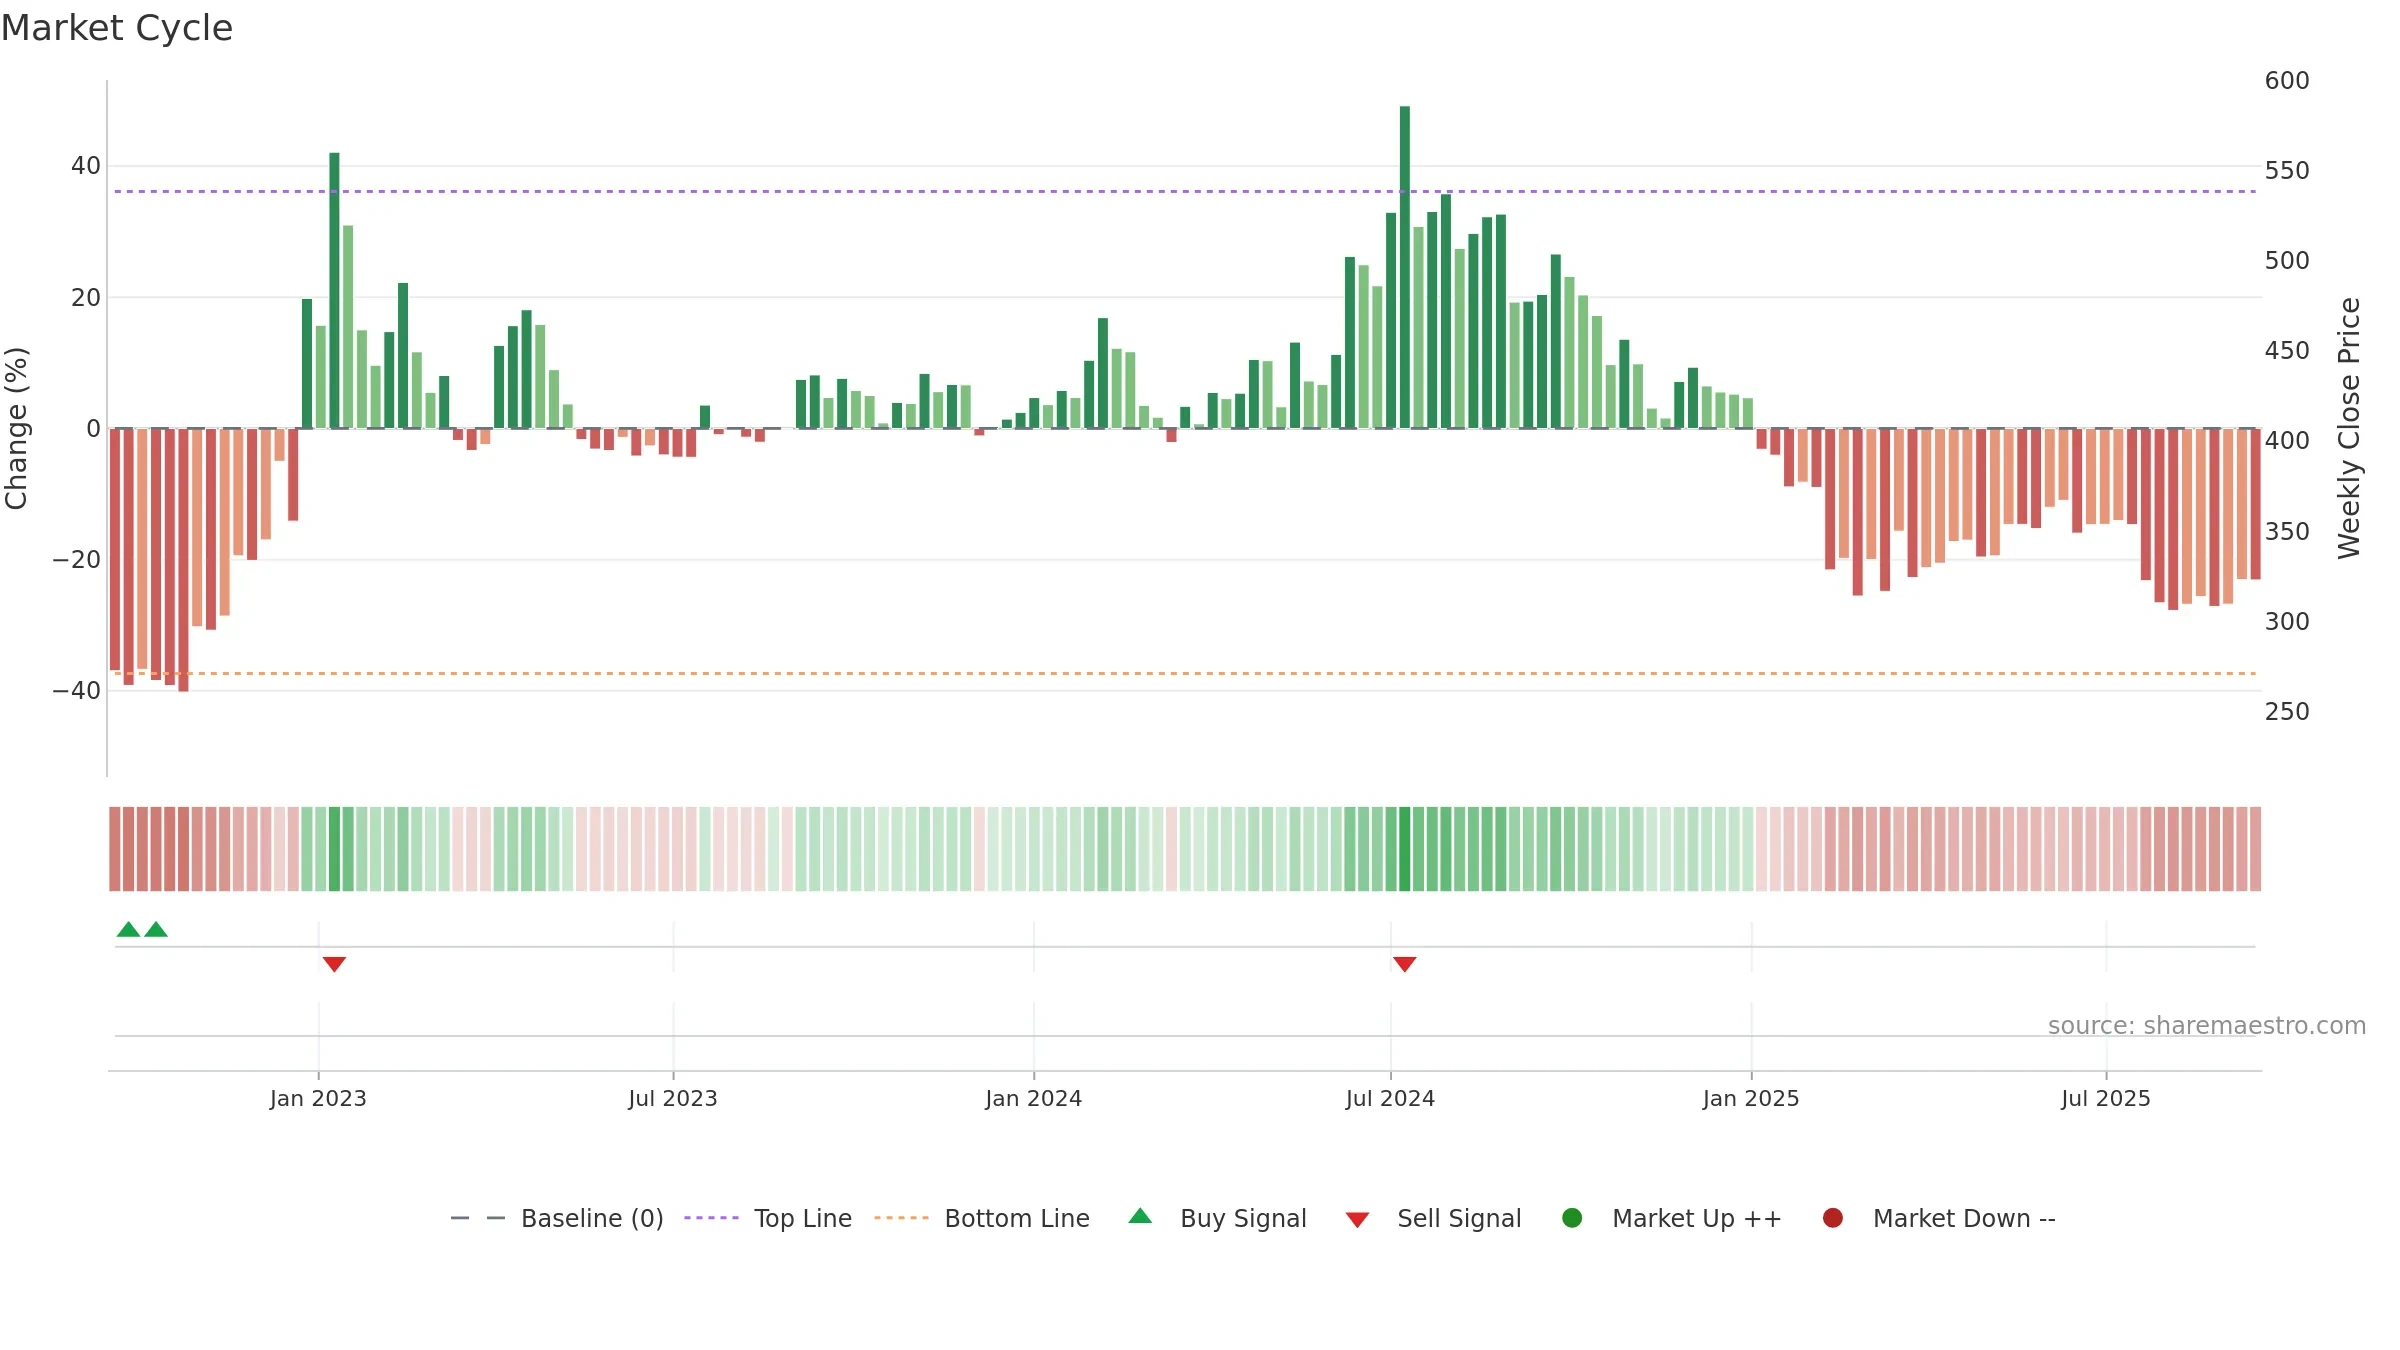Toggle the Baseline (0) legend entry
This screenshot has height=1350, width=2400.
[557, 1218]
